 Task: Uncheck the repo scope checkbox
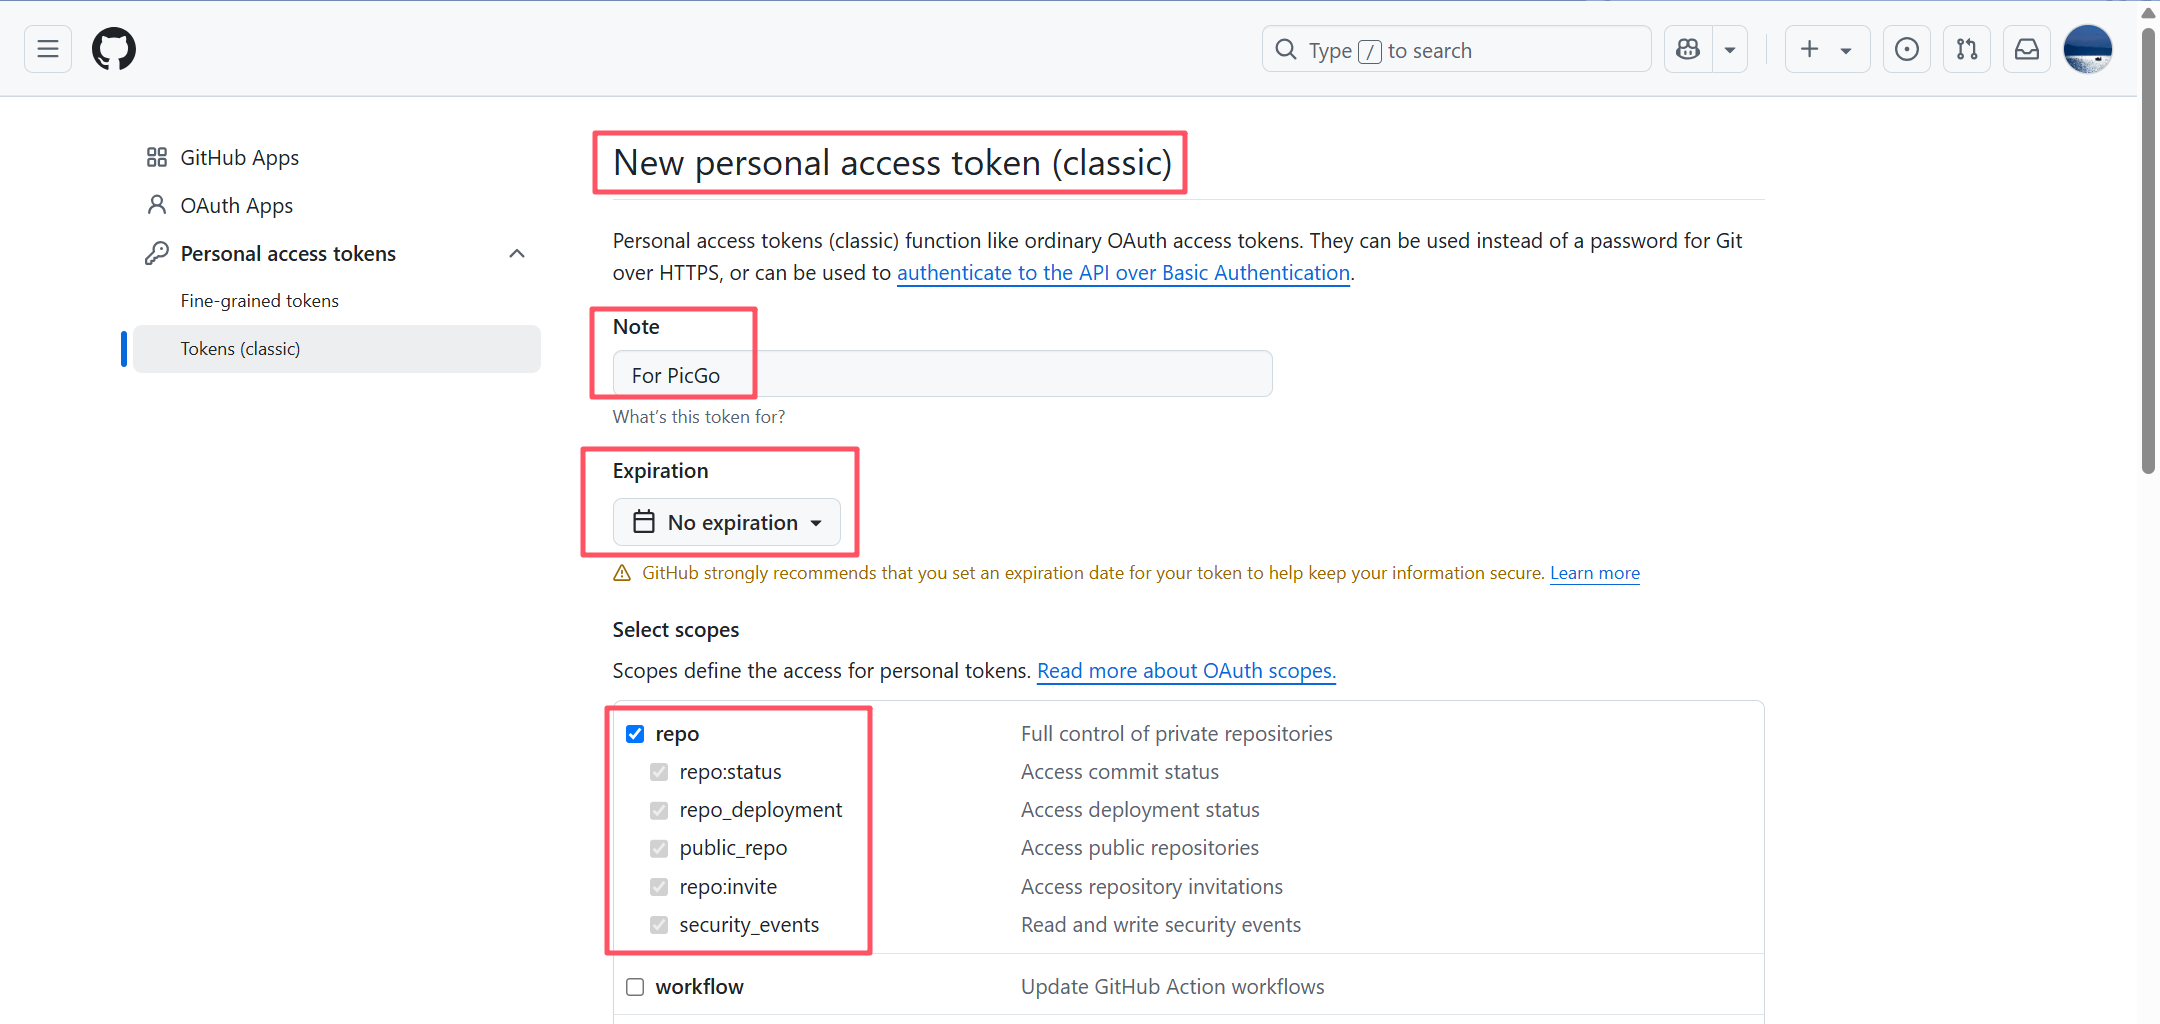click(x=635, y=734)
